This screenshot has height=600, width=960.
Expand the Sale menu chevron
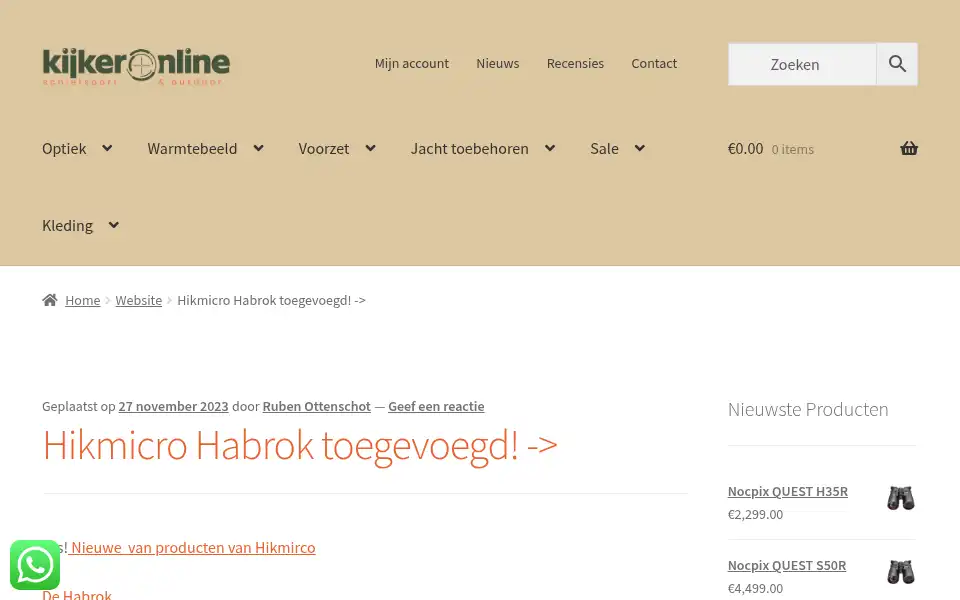tap(640, 148)
